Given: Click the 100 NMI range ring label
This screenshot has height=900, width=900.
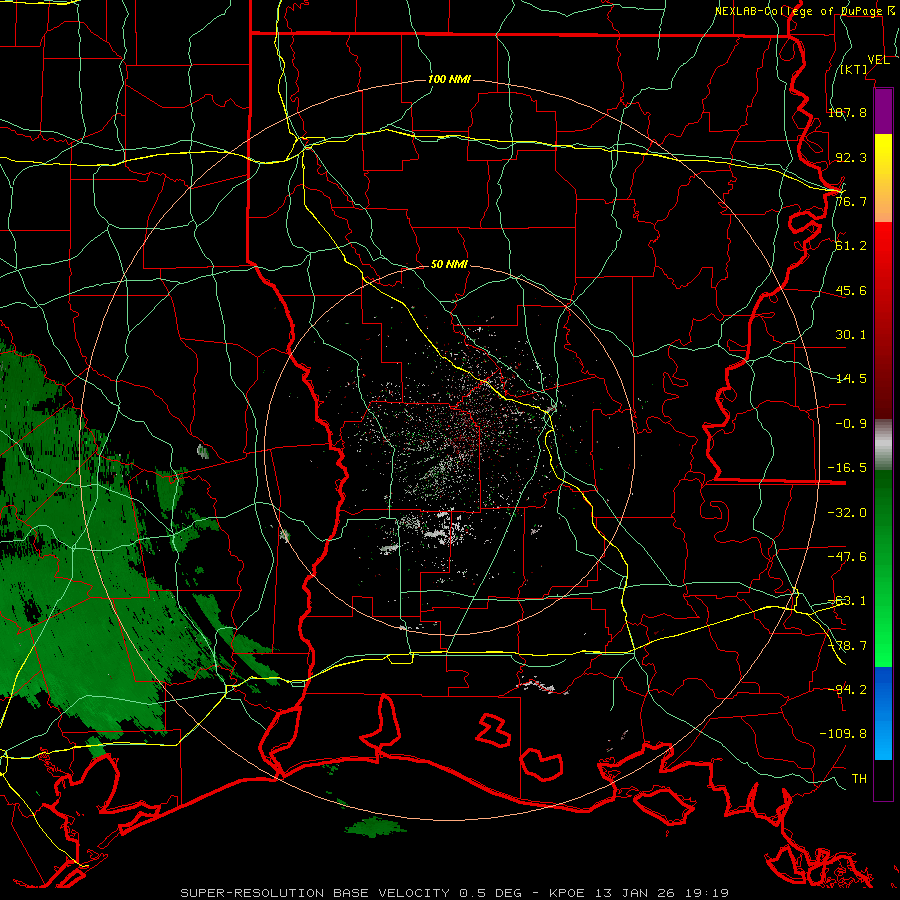Looking at the screenshot, I should coord(449,79).
